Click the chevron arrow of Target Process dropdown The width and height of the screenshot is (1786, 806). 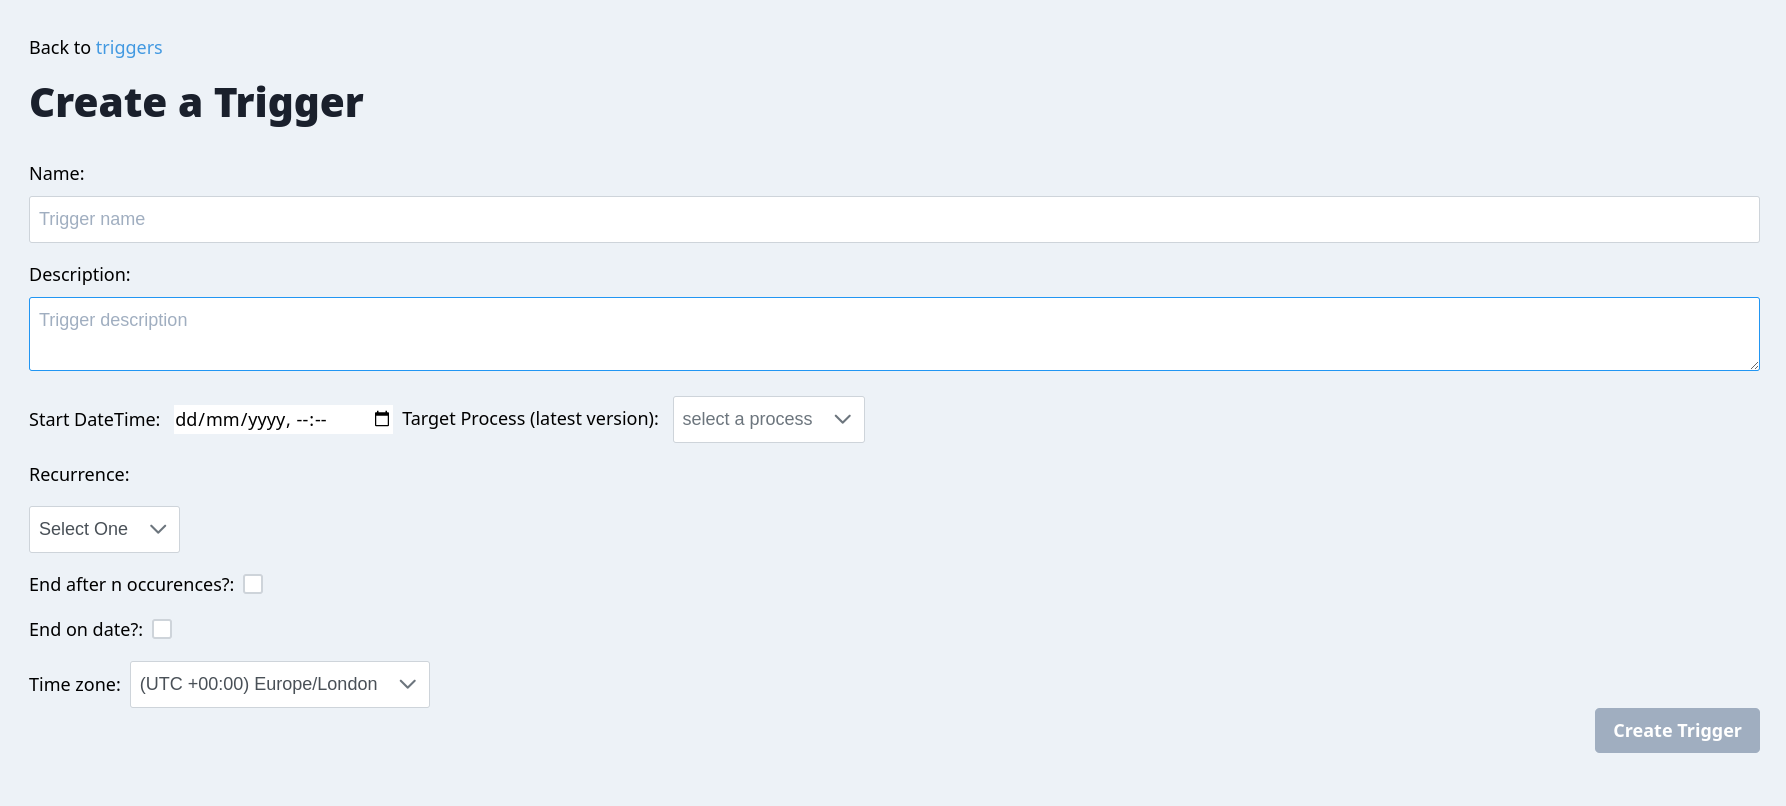[x=842, y=419]
